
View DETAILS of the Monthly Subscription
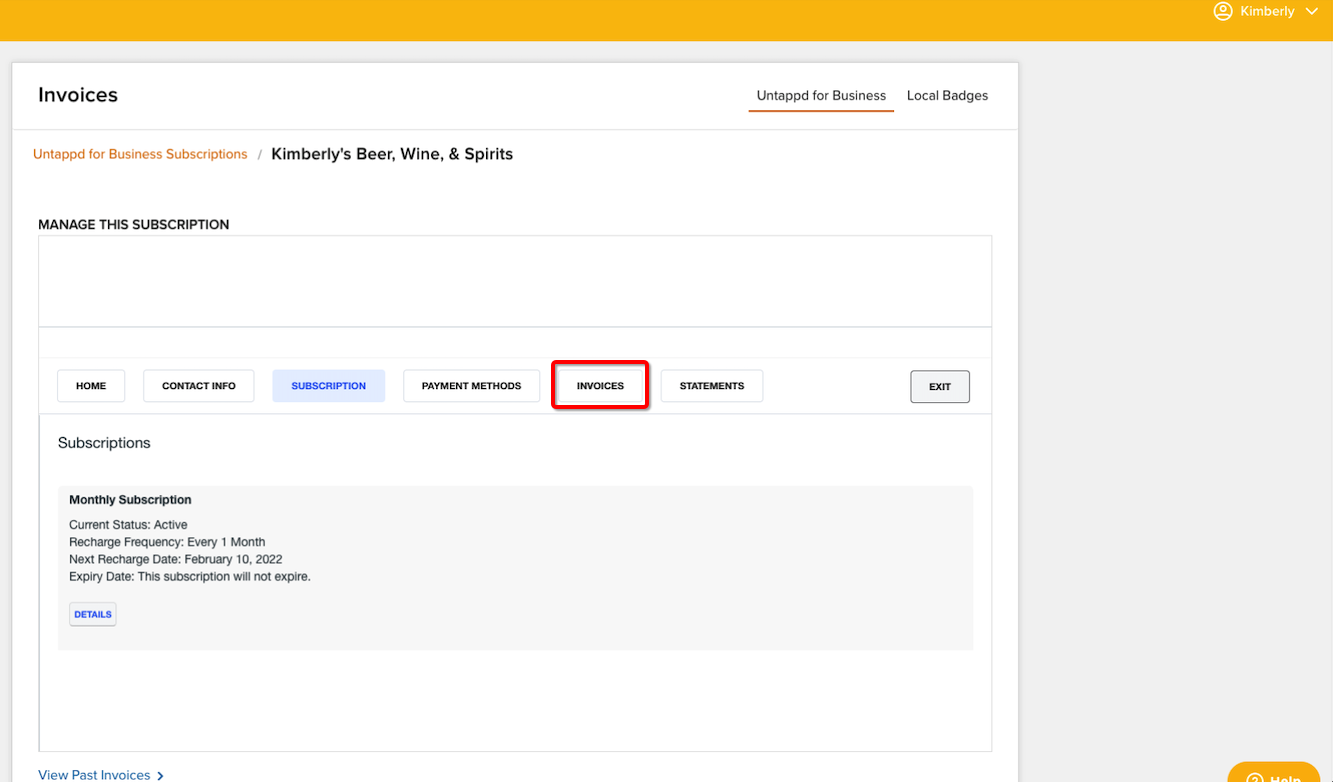[93, 614]
